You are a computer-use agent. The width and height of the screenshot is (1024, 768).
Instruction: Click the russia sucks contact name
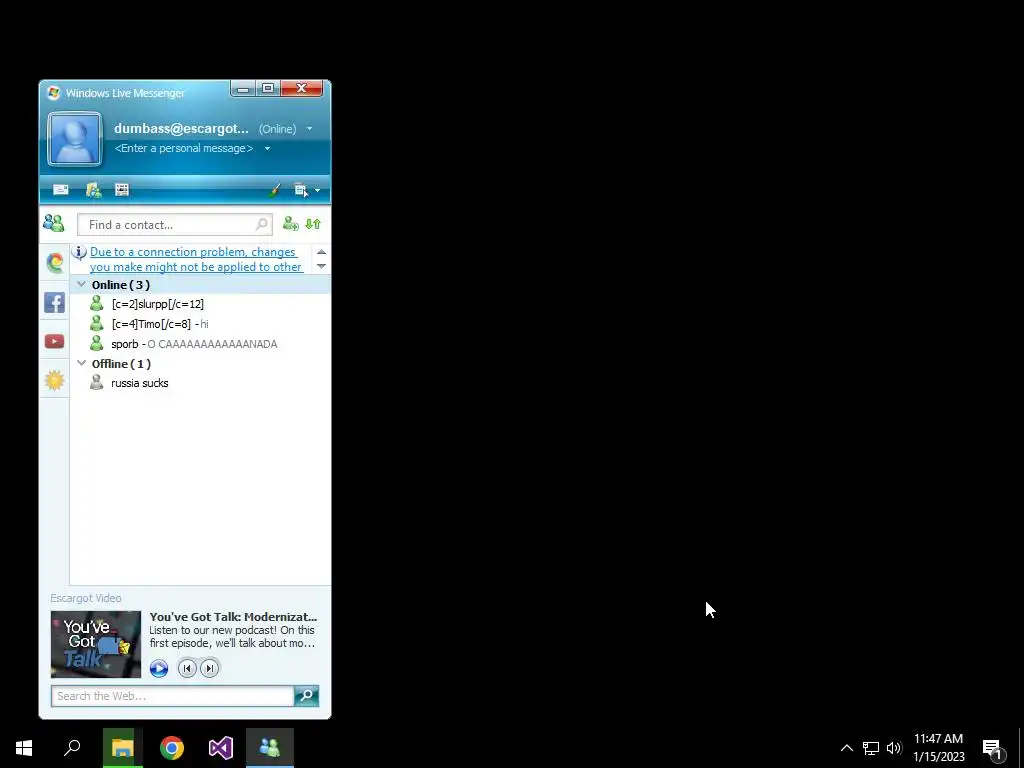(x=140, y=383)
